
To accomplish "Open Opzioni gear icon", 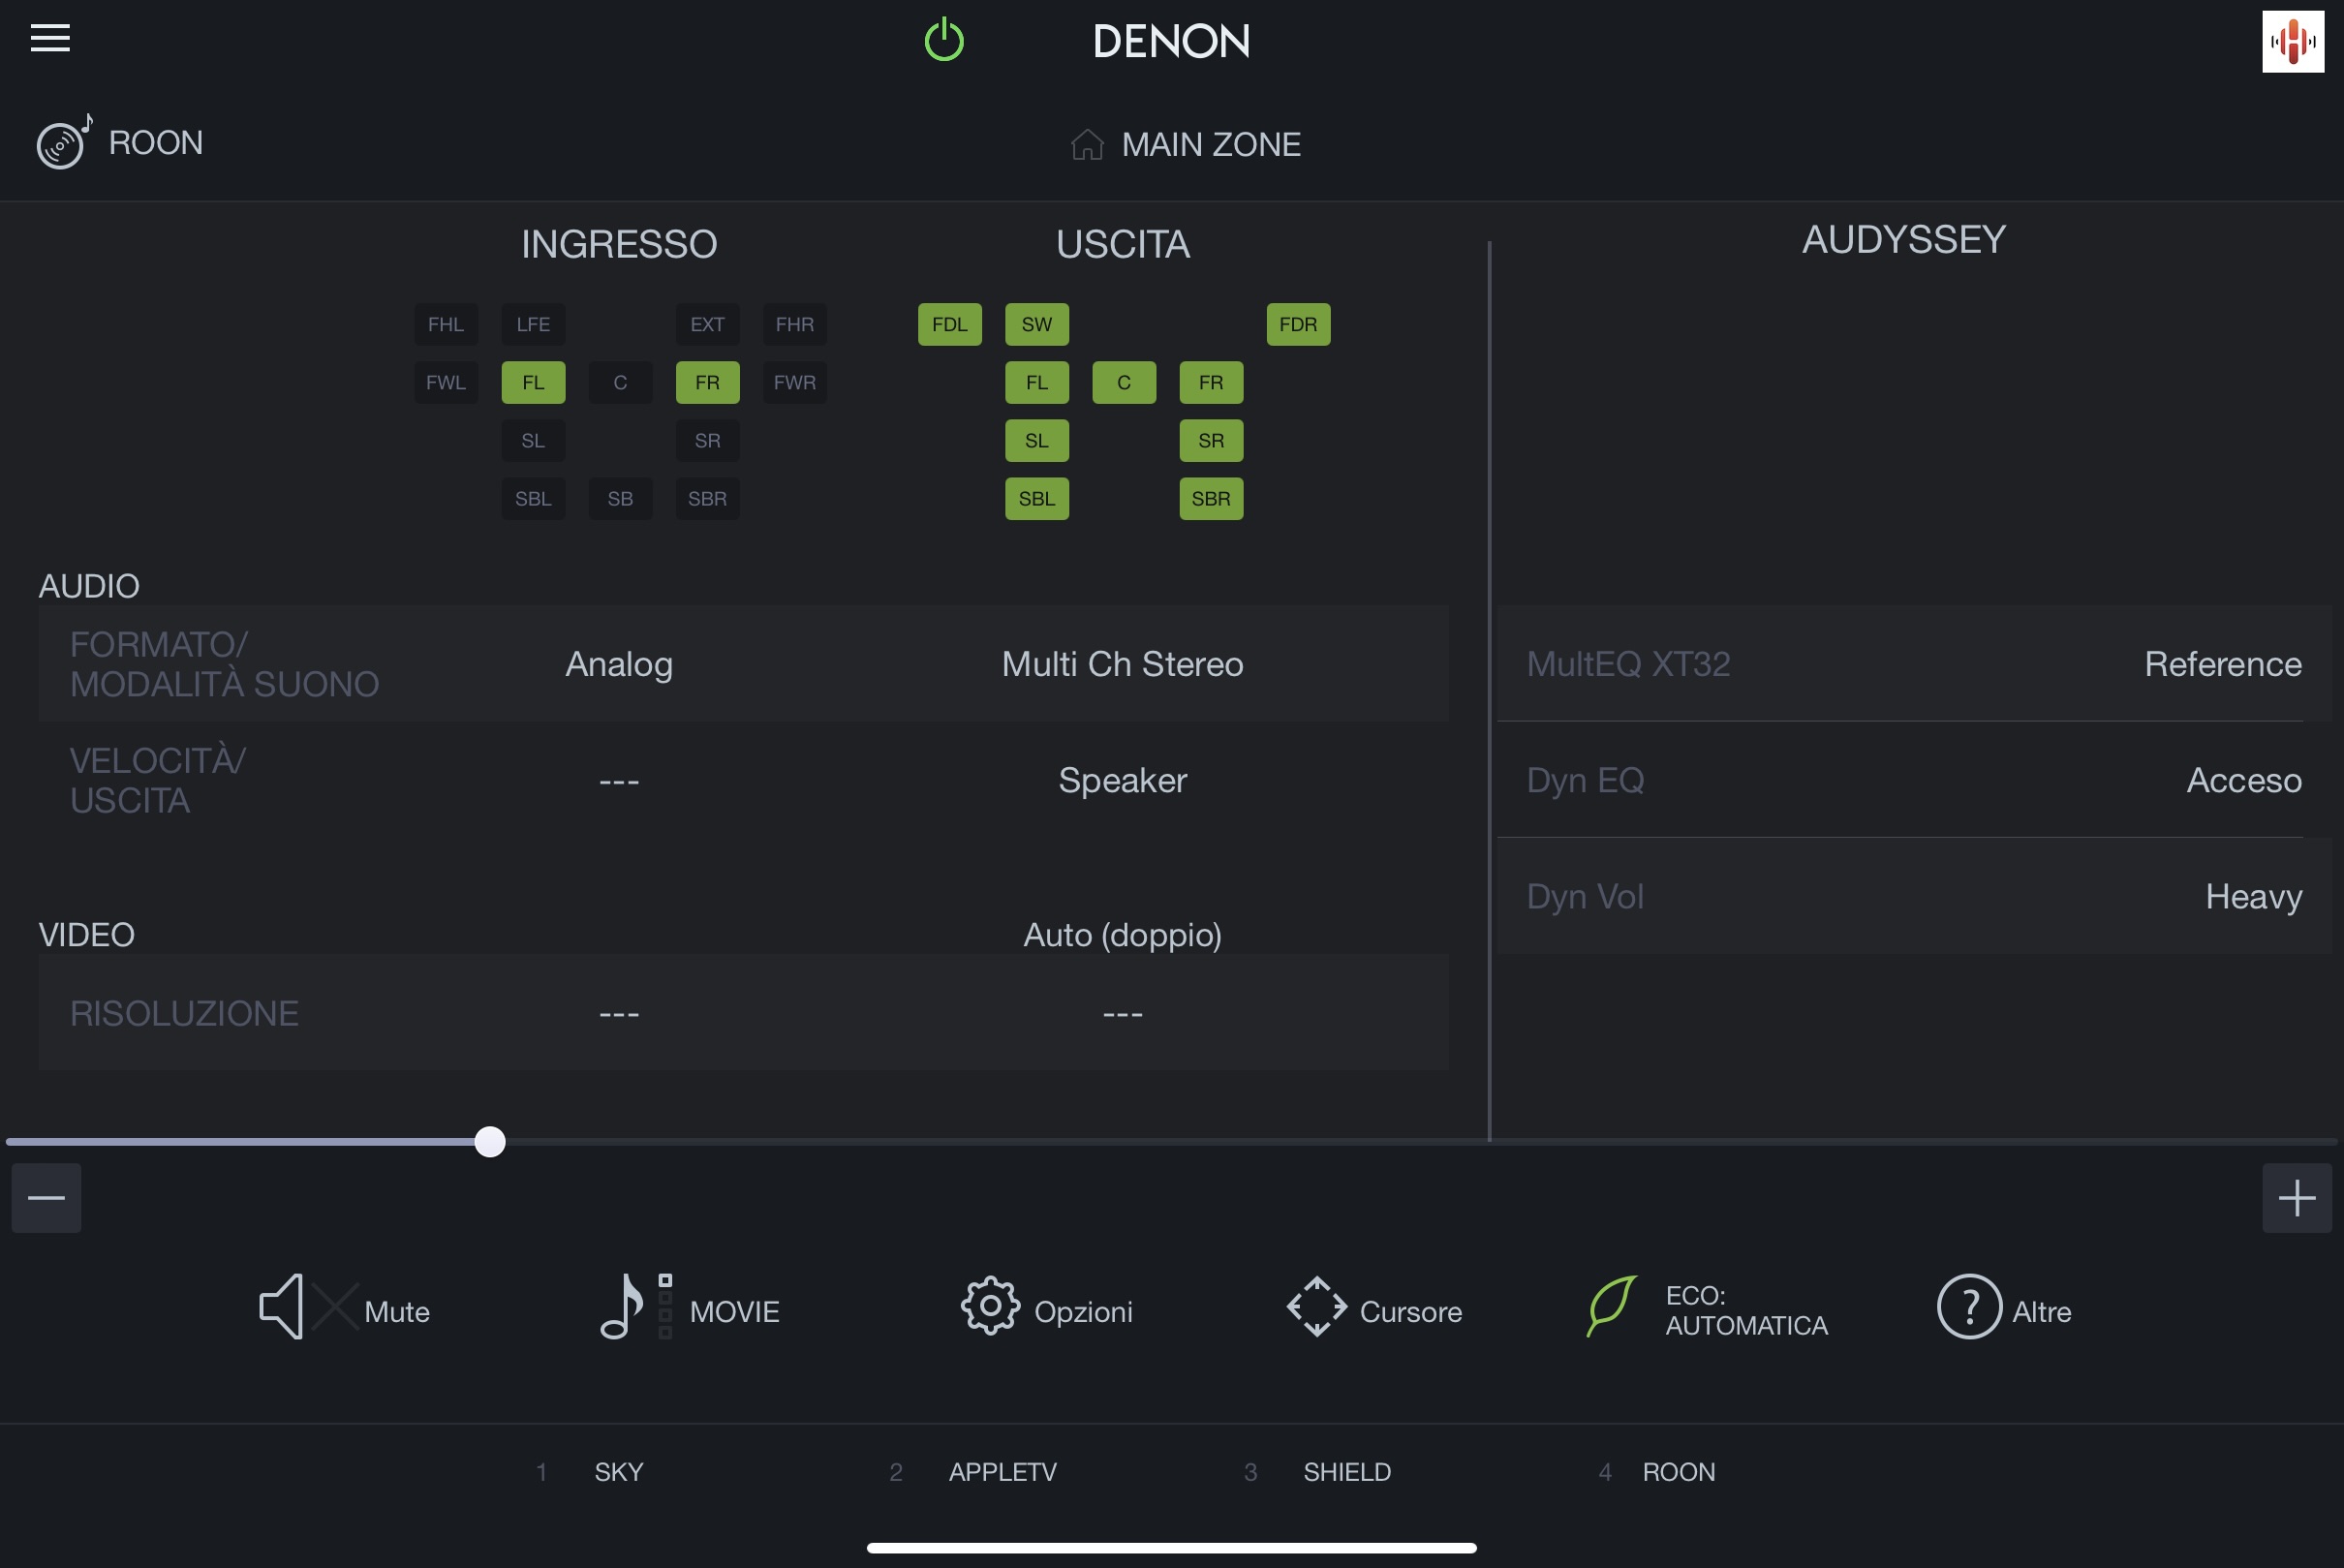I will point(990,1306).
